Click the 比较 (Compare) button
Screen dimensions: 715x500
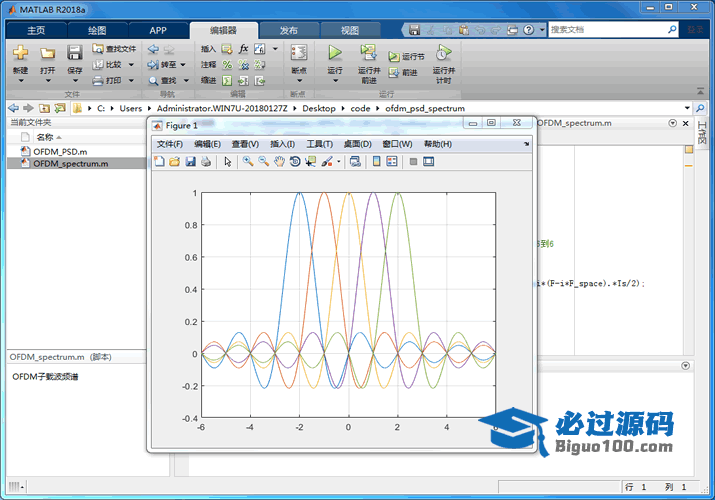tap(112, 64)
